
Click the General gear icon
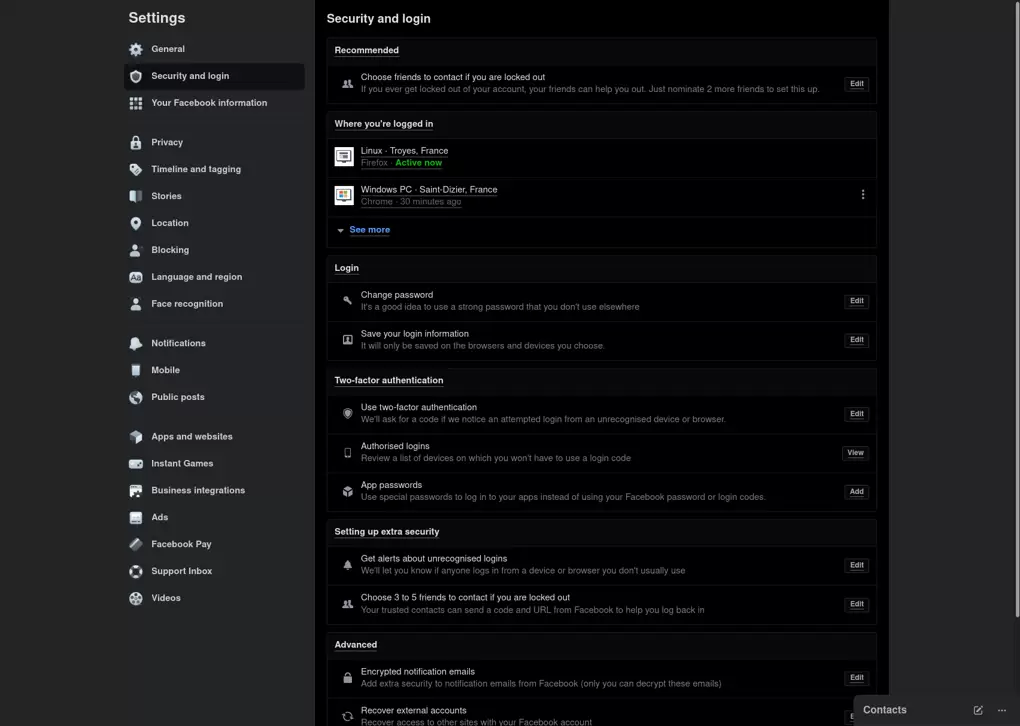click(x=135, y=49)
